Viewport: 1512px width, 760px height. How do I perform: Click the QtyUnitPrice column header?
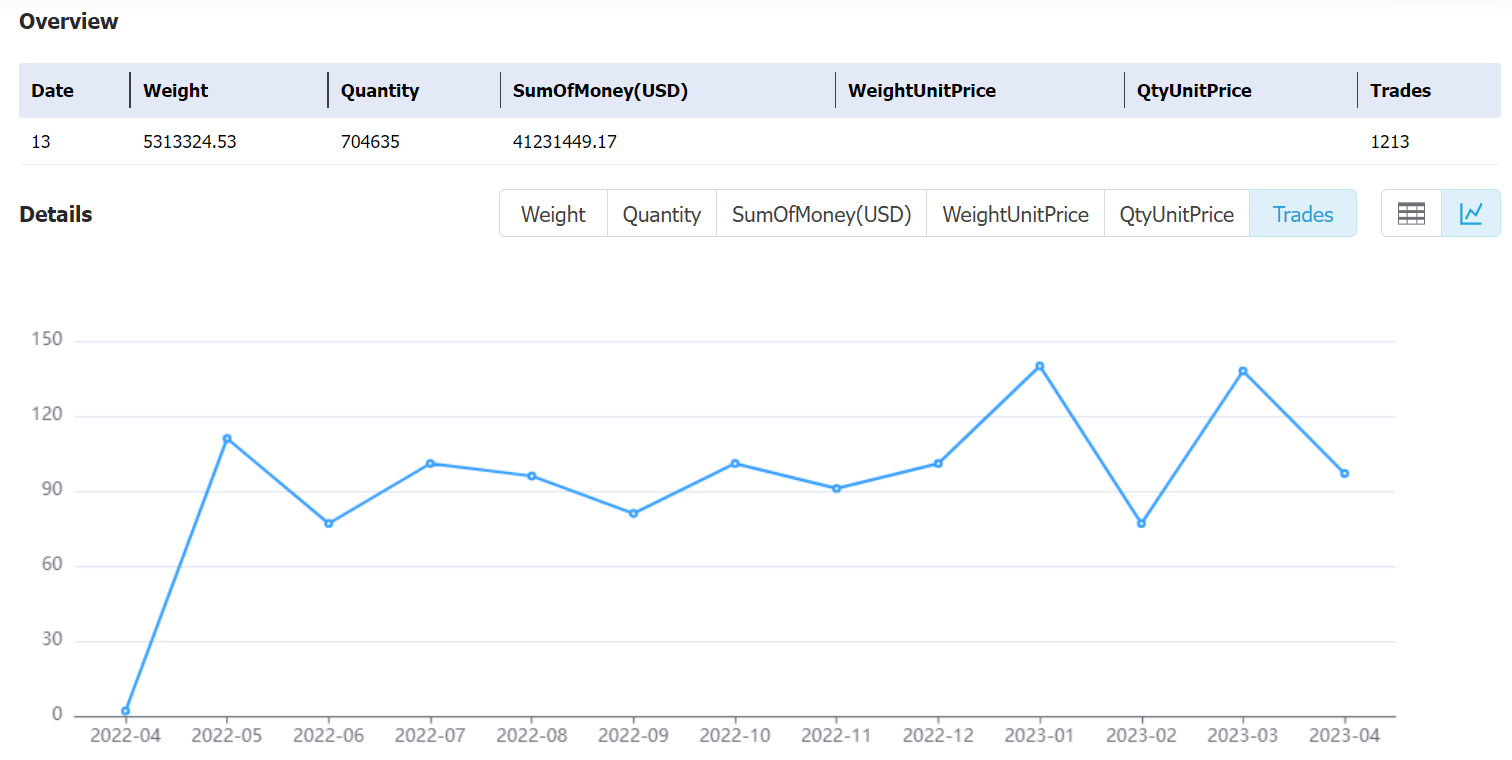pos(1194,90)
